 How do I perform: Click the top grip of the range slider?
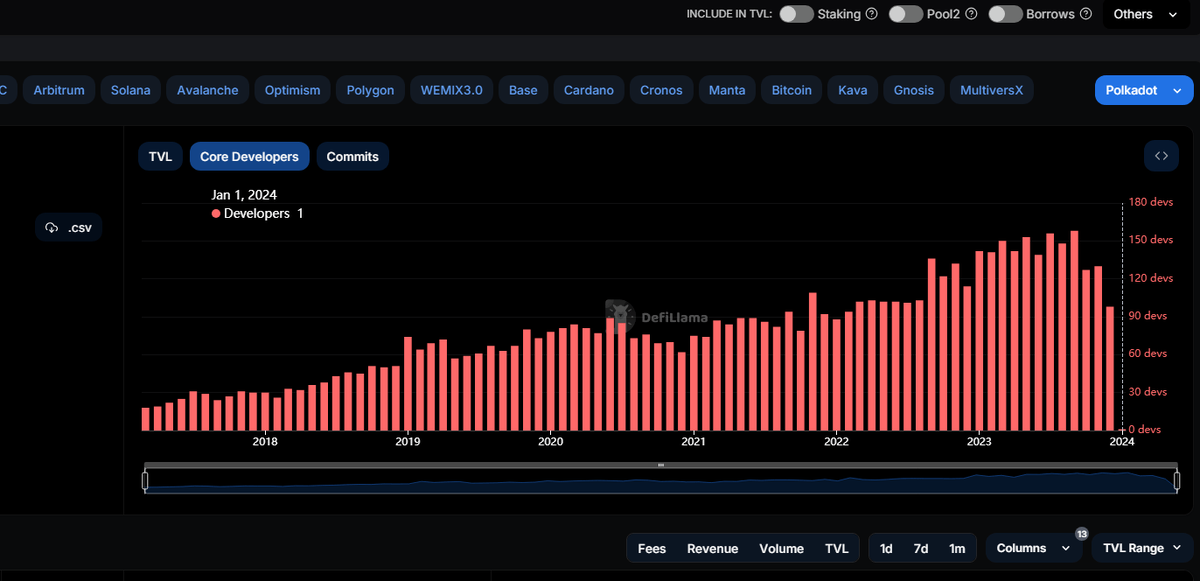pos(661,465)
